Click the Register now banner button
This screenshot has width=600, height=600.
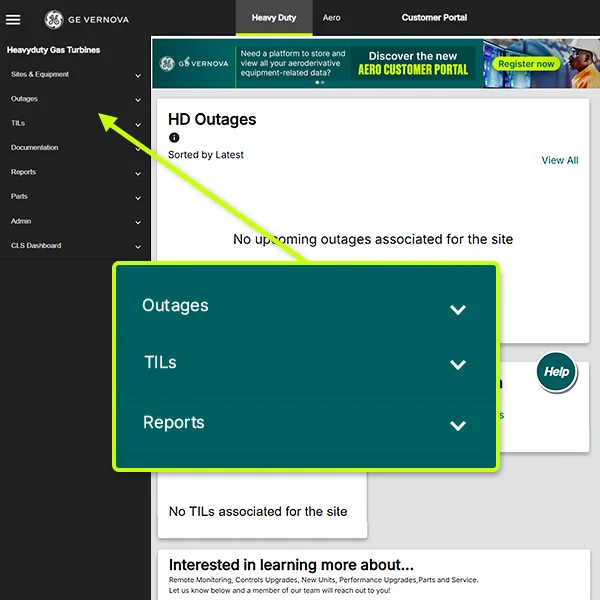526,64
